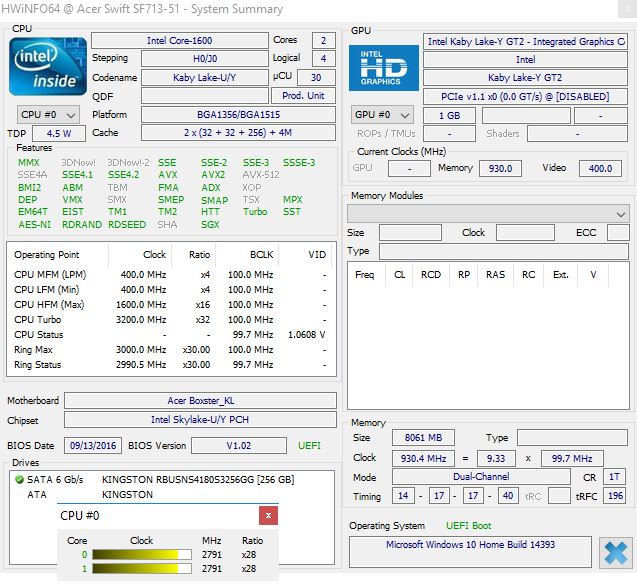The image size is (637, 588).
Task: Click the Motherboard Acer Boxster_KL field
Action: point(200,401)
